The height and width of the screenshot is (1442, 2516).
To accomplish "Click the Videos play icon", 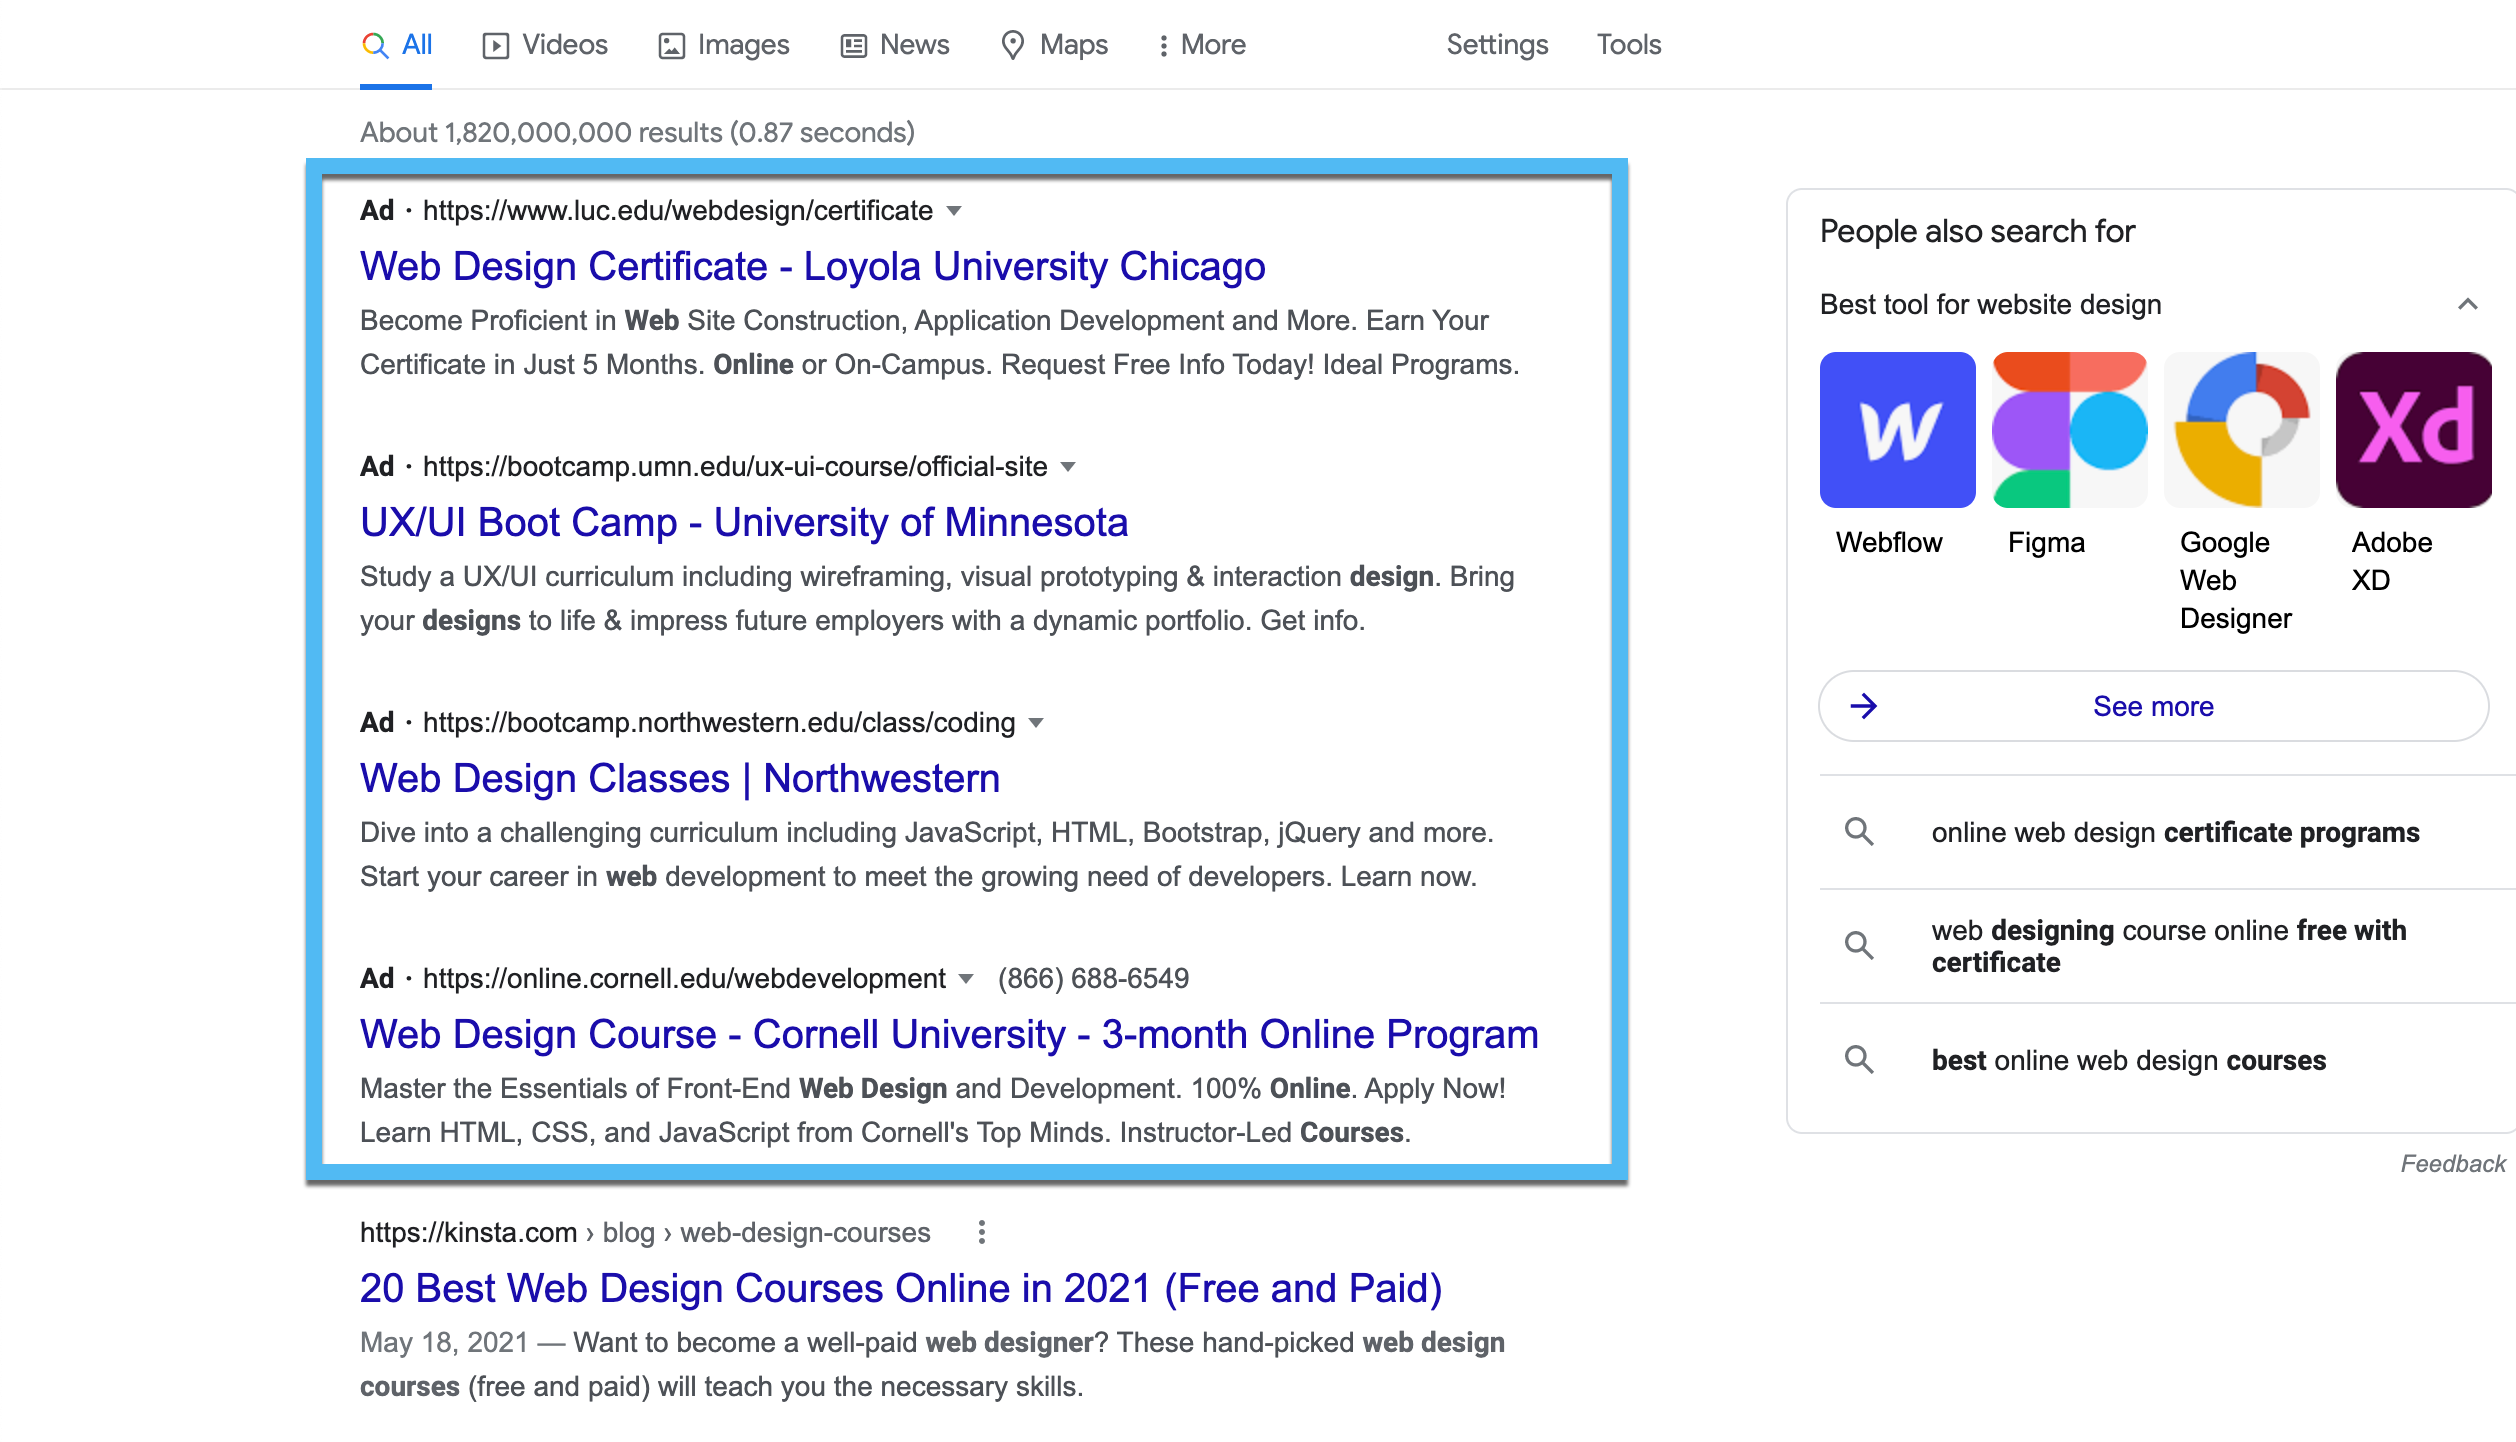I will coord(496,46).
